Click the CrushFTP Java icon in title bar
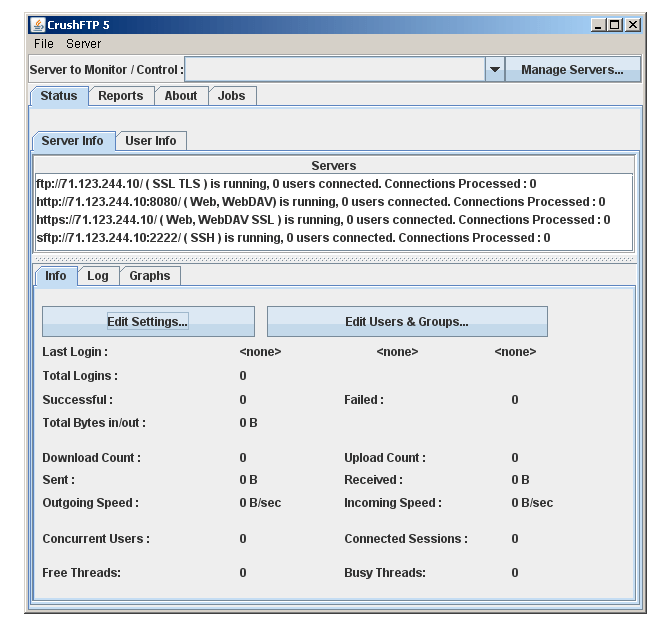Viewport: 669px width, 631px height. point(38,25)
